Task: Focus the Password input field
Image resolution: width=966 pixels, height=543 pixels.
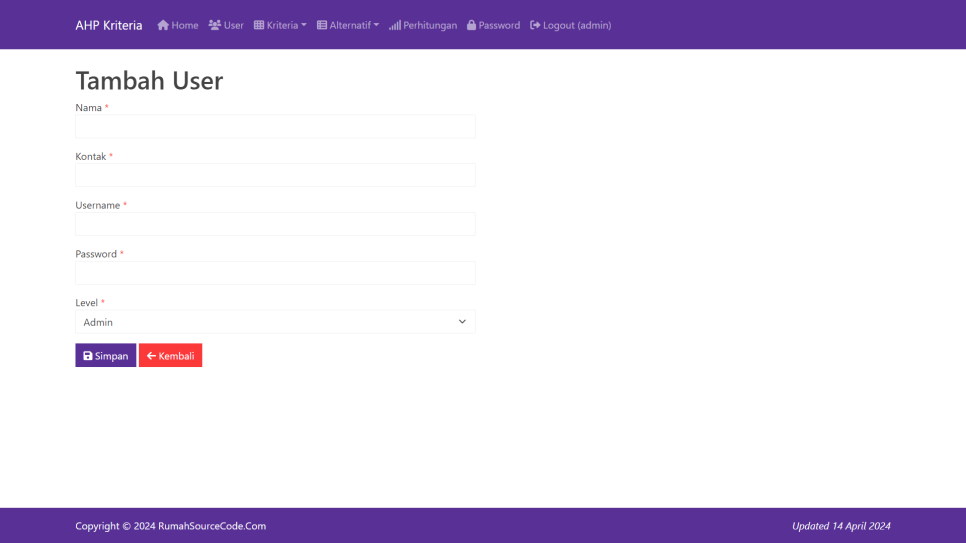Action: coord(275,273)
